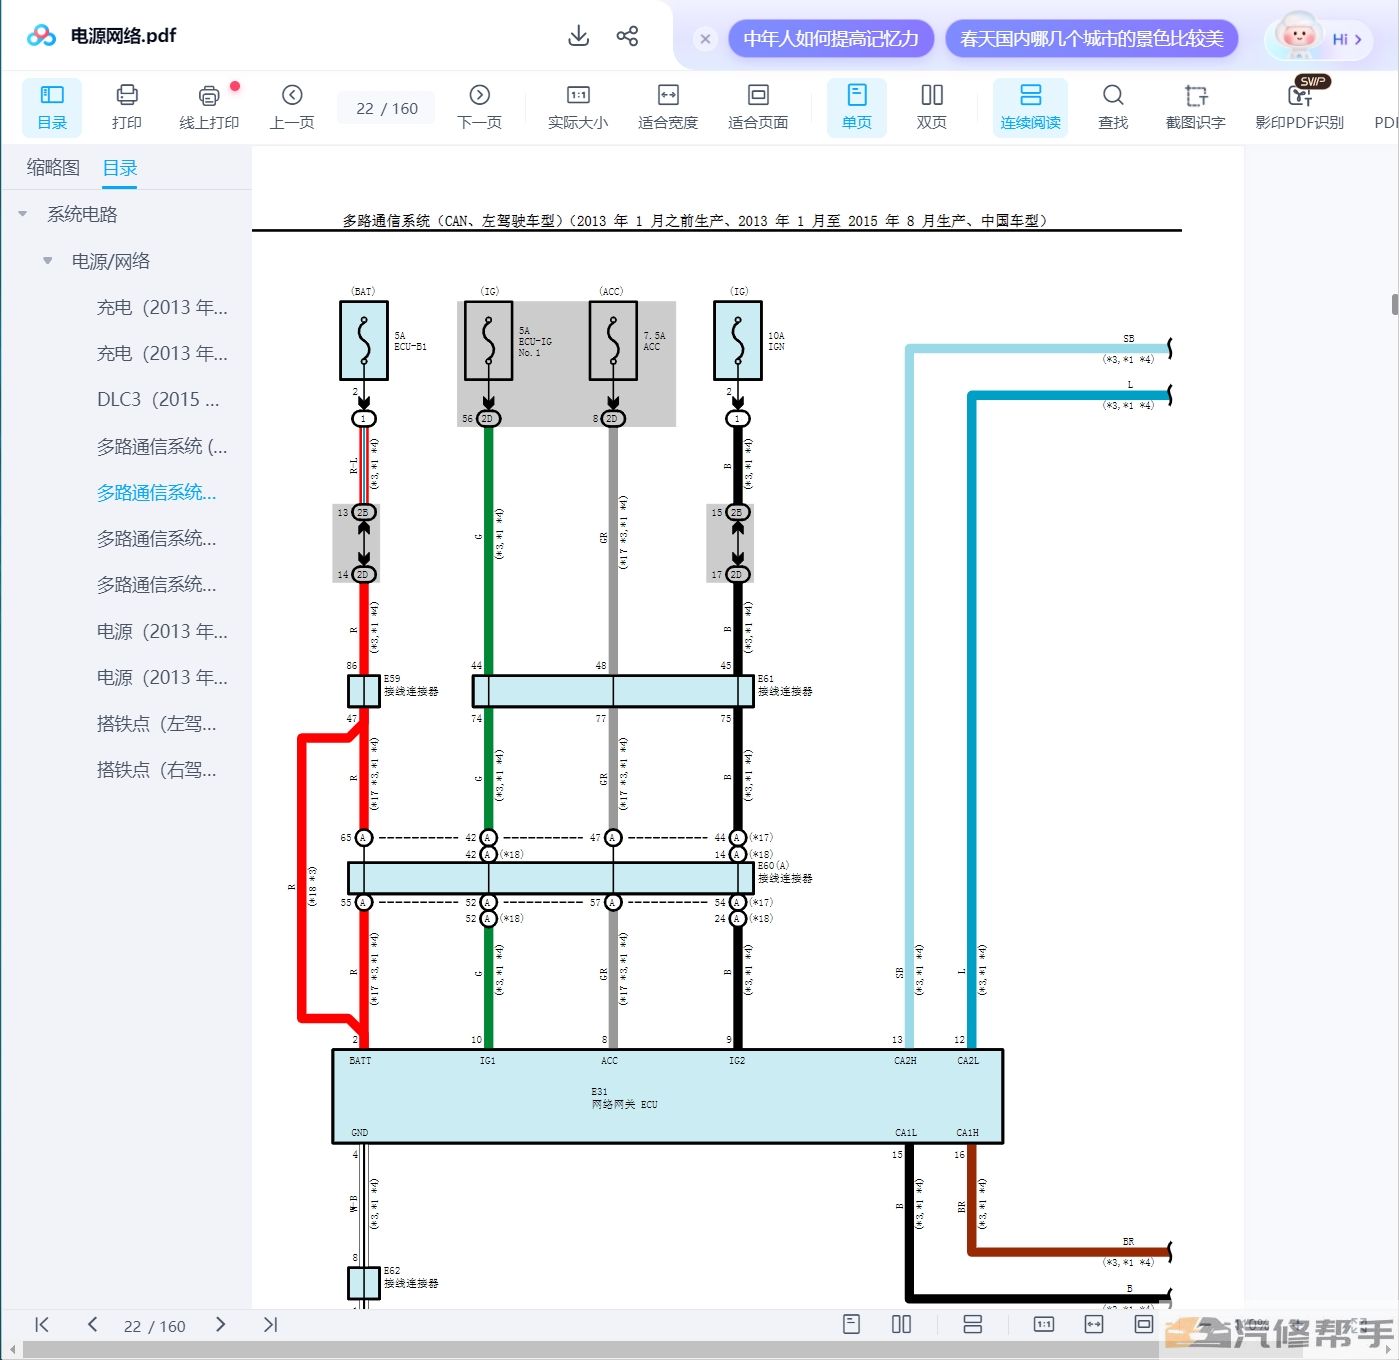This screenshot has height=1360, width=1399.
Task: Dismiss the suggestion bar with X
Action: (705, 39)
